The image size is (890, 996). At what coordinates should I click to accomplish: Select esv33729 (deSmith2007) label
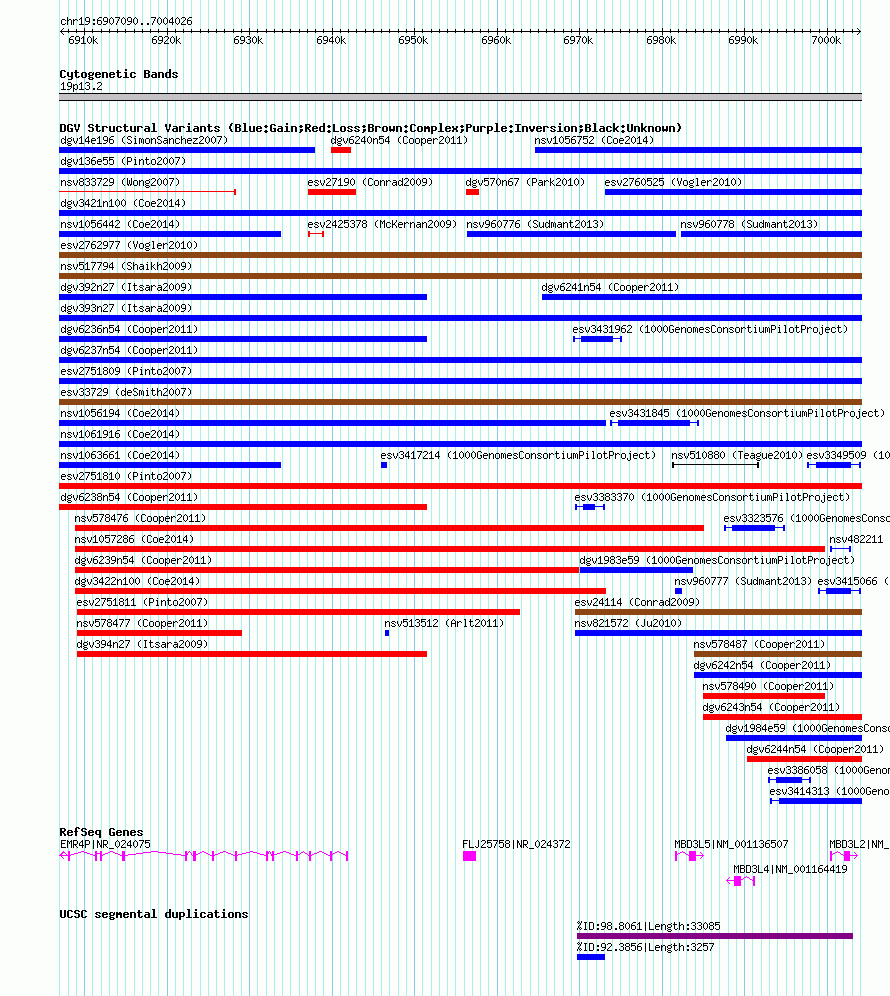[126, 392]
